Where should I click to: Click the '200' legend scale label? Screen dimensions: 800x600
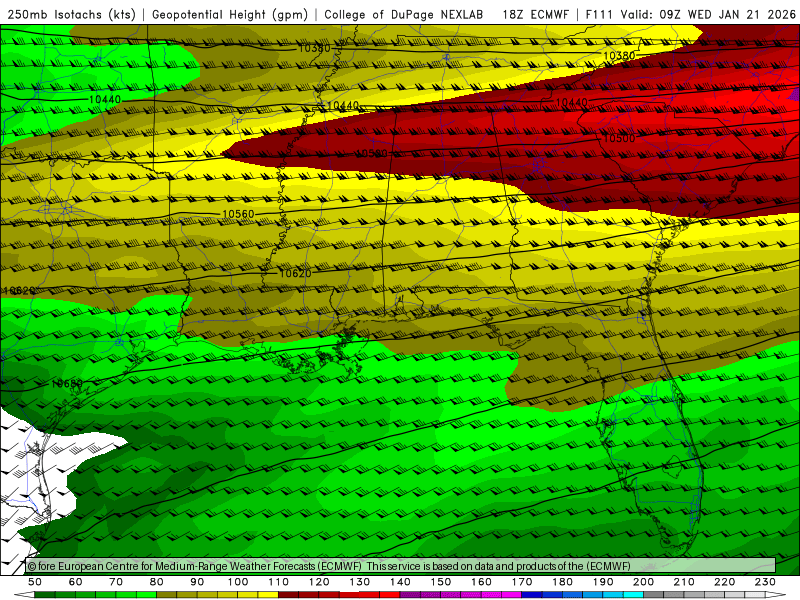[x=644, y=582]
